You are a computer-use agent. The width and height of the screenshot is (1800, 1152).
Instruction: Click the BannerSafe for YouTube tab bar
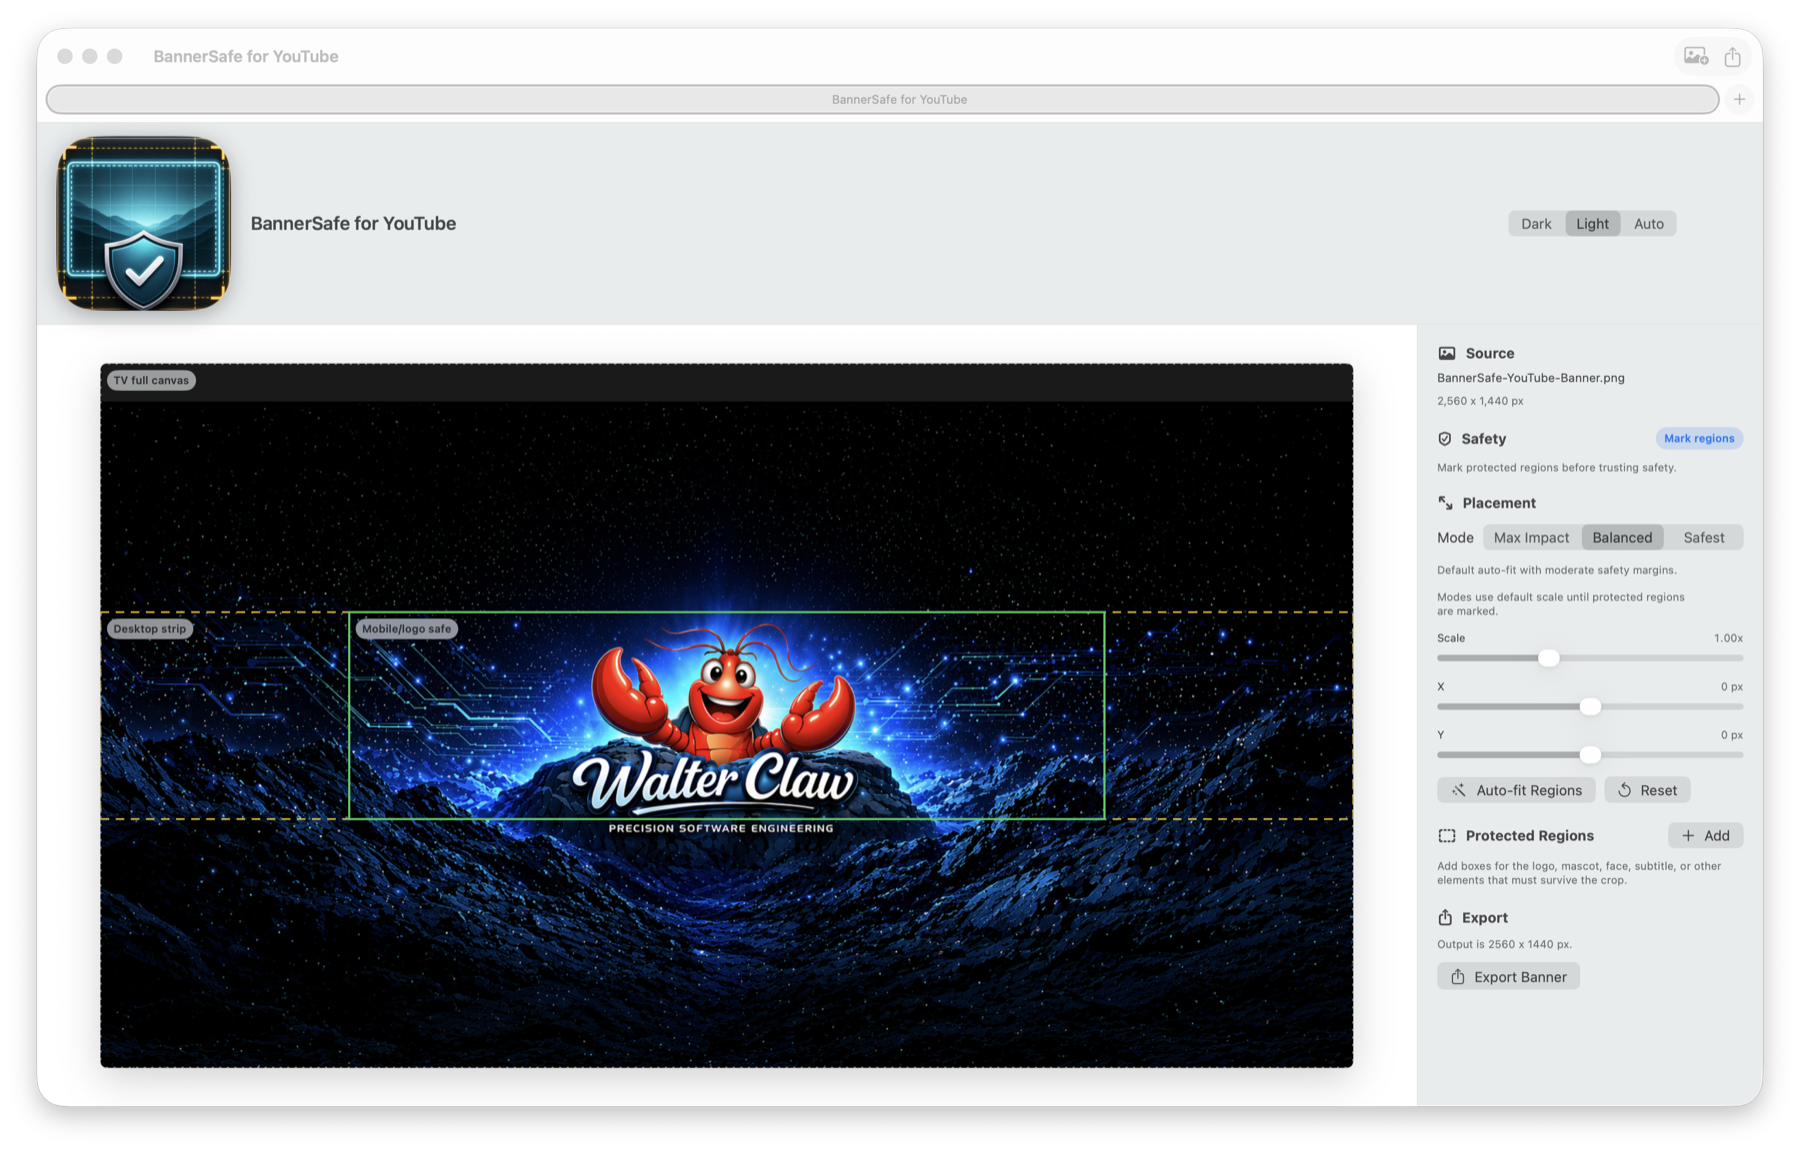(883, 99)
